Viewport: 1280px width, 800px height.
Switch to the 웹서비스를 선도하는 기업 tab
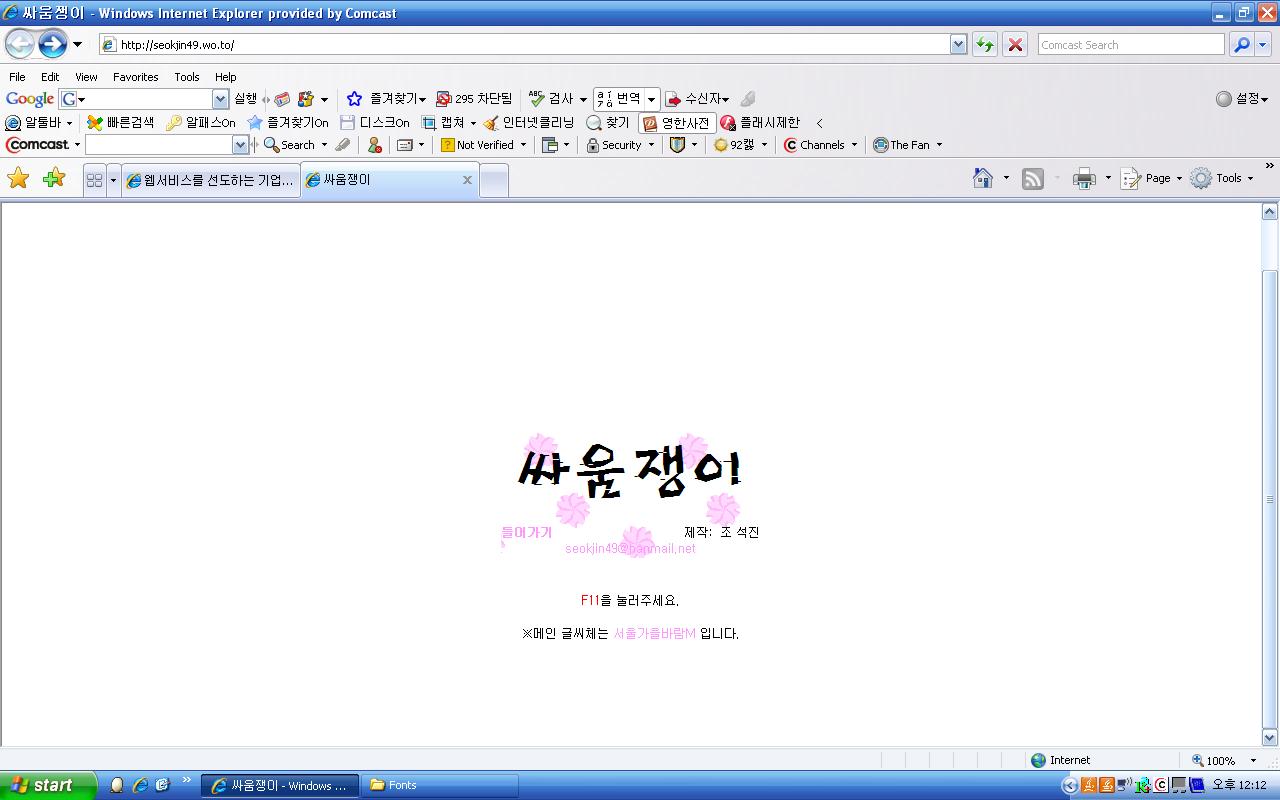[x=210, y=180]
